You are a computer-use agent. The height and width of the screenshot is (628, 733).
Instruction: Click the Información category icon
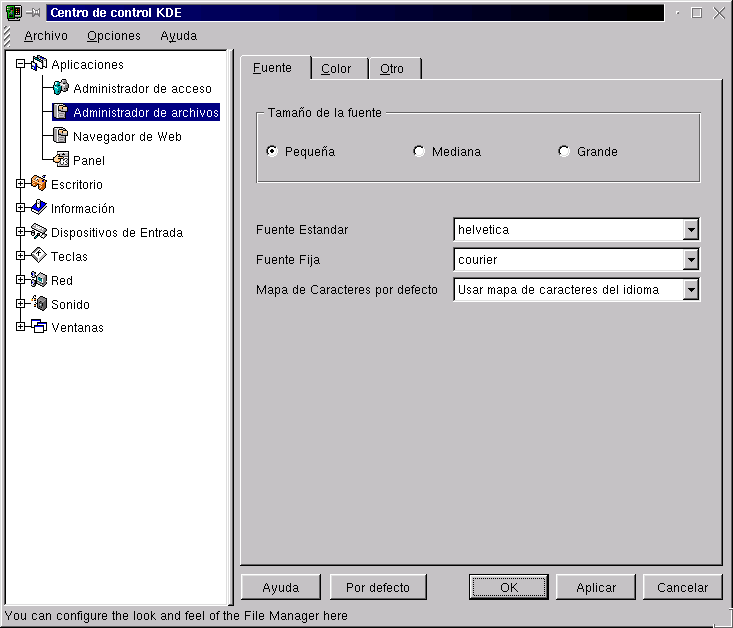point(39,208)
